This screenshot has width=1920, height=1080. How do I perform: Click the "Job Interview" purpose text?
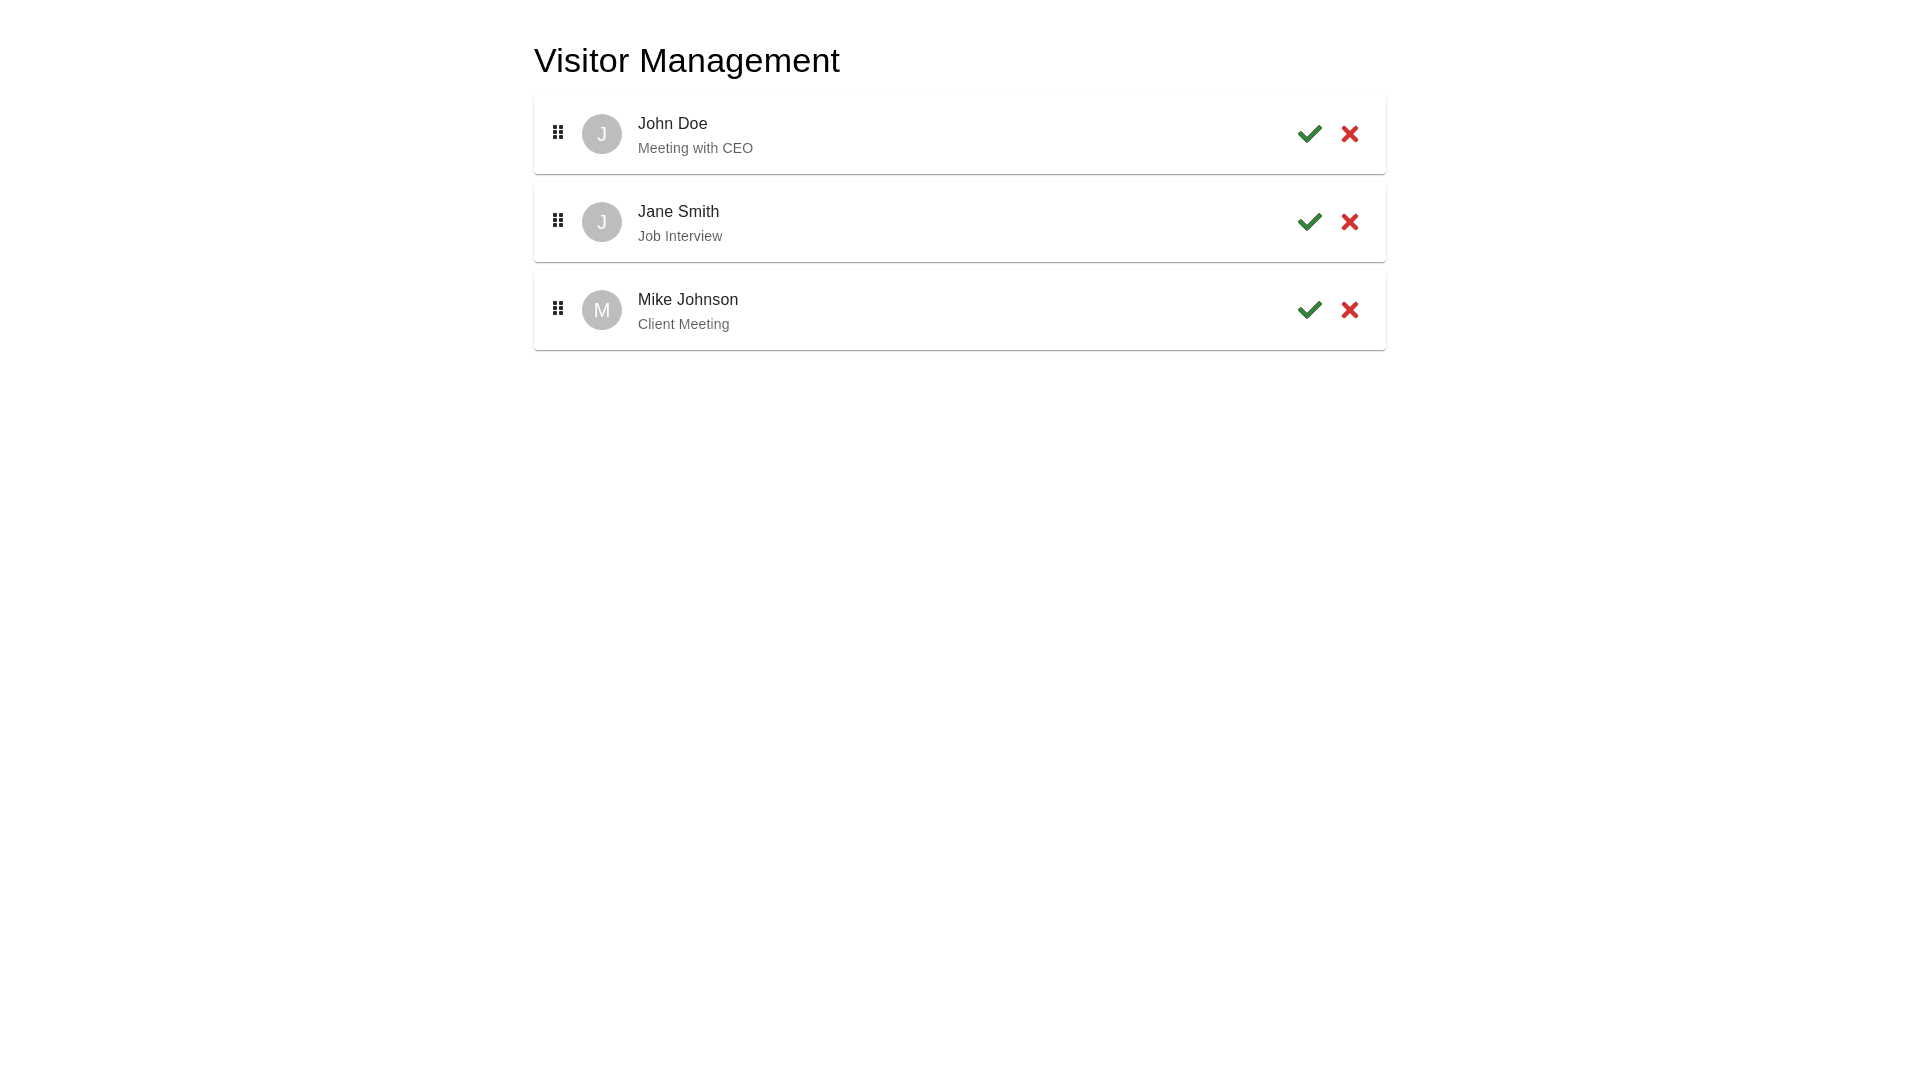[680, 236]
